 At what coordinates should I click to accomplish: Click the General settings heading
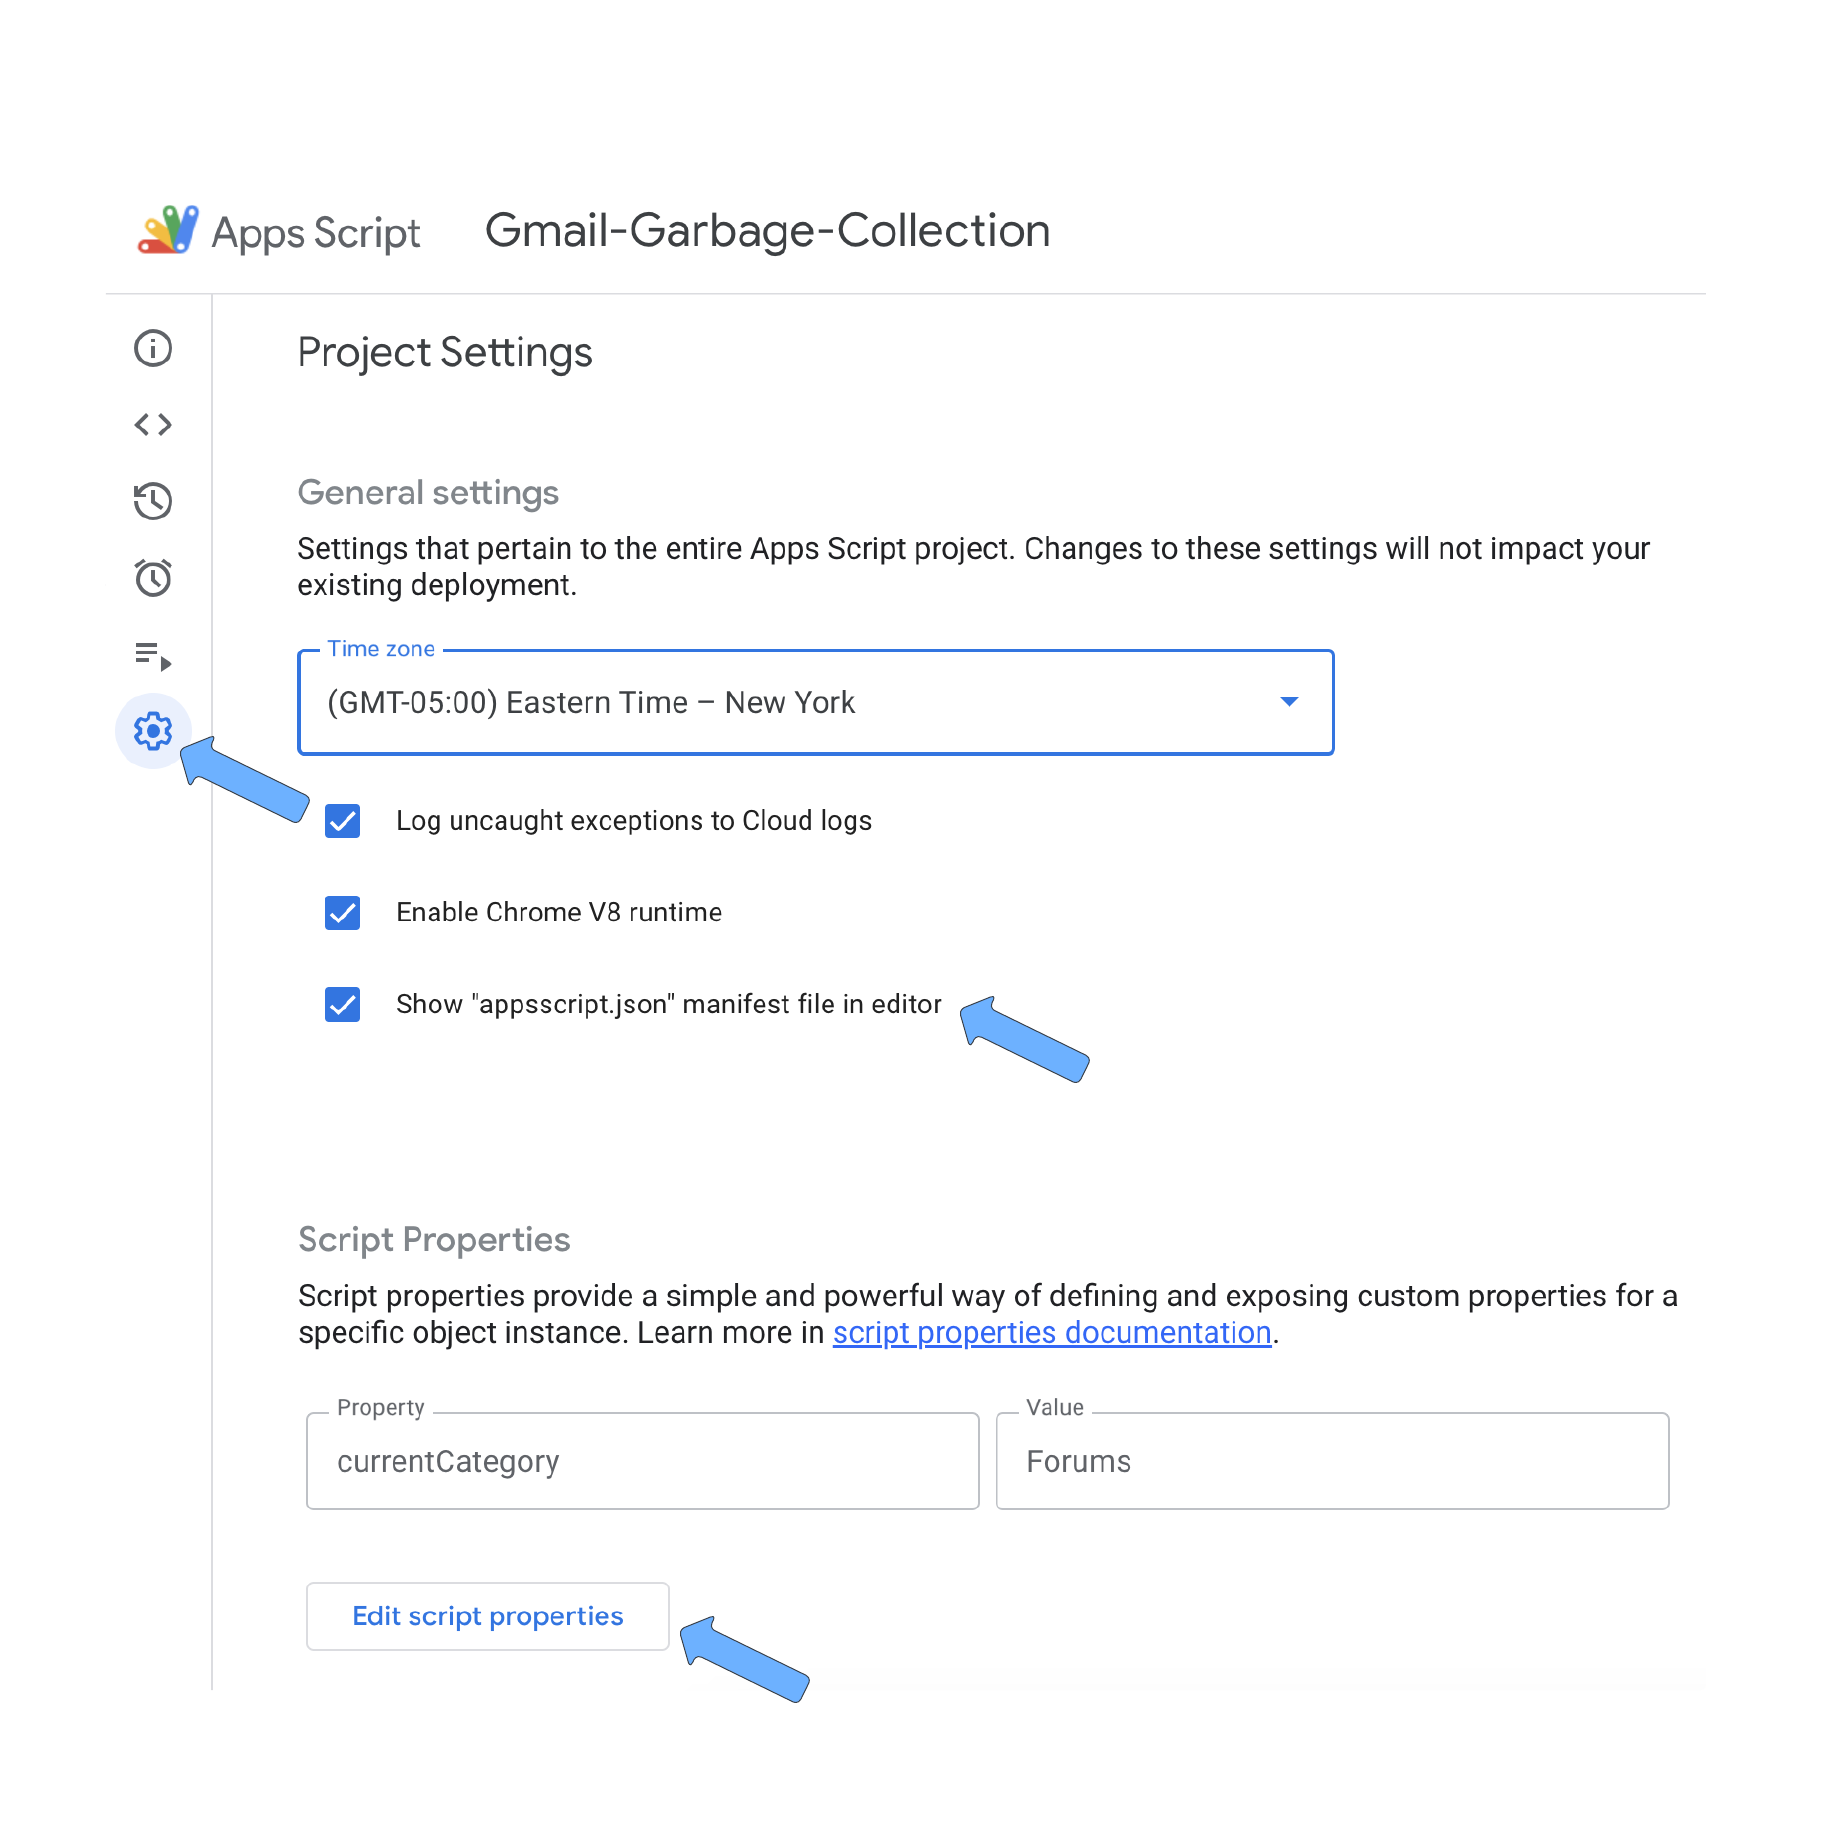click(x=428, y=492)
